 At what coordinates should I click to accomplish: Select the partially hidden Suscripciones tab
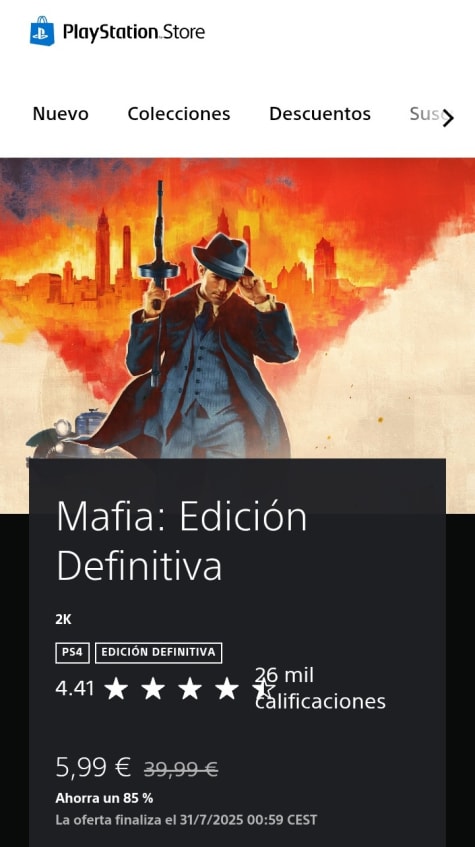point(427,114)
